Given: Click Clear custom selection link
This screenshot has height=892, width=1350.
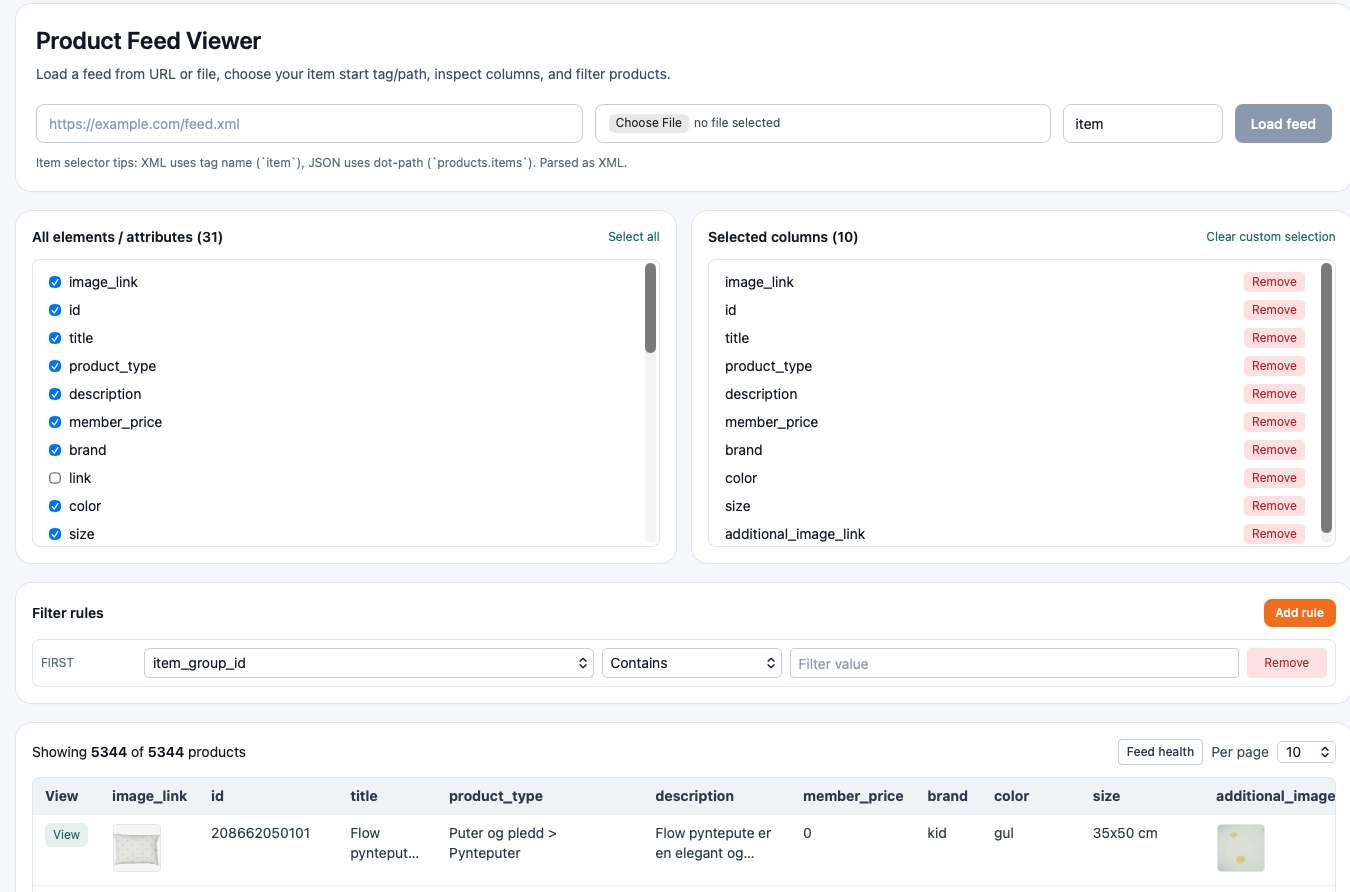Looking at the screenshot, I should tap(1271, 237).
